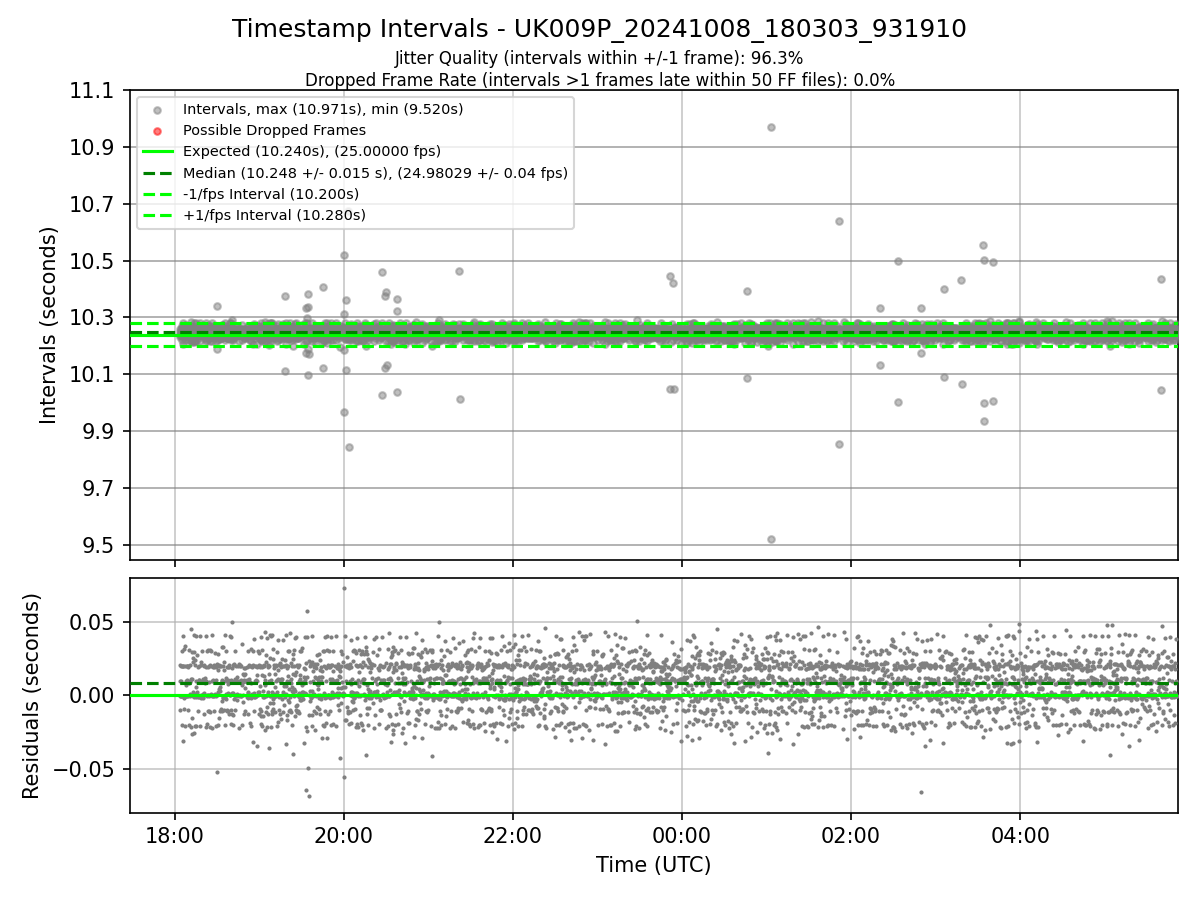Click the 'Intervals (seconds)' y-axis label
The height and width of the screenshot is (900, 1200).
click(x=49, y=325)
